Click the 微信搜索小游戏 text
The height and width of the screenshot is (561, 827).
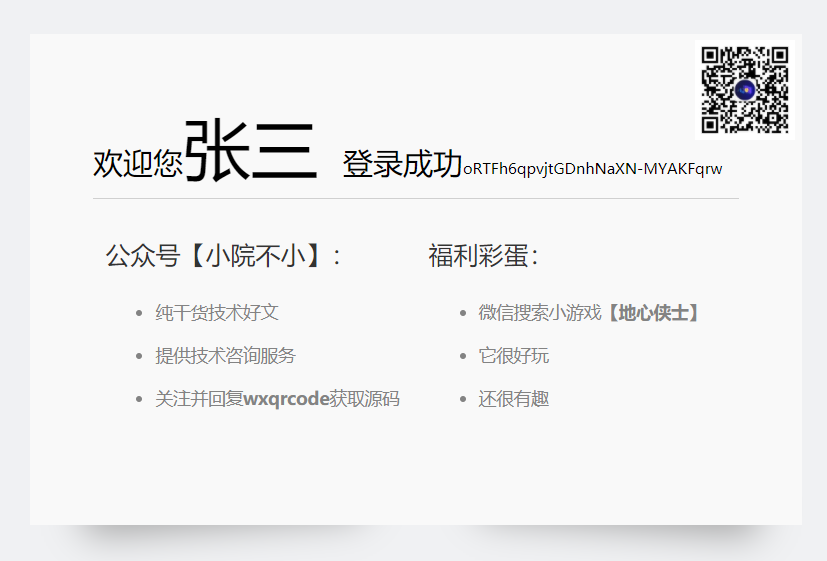(540, 313)
